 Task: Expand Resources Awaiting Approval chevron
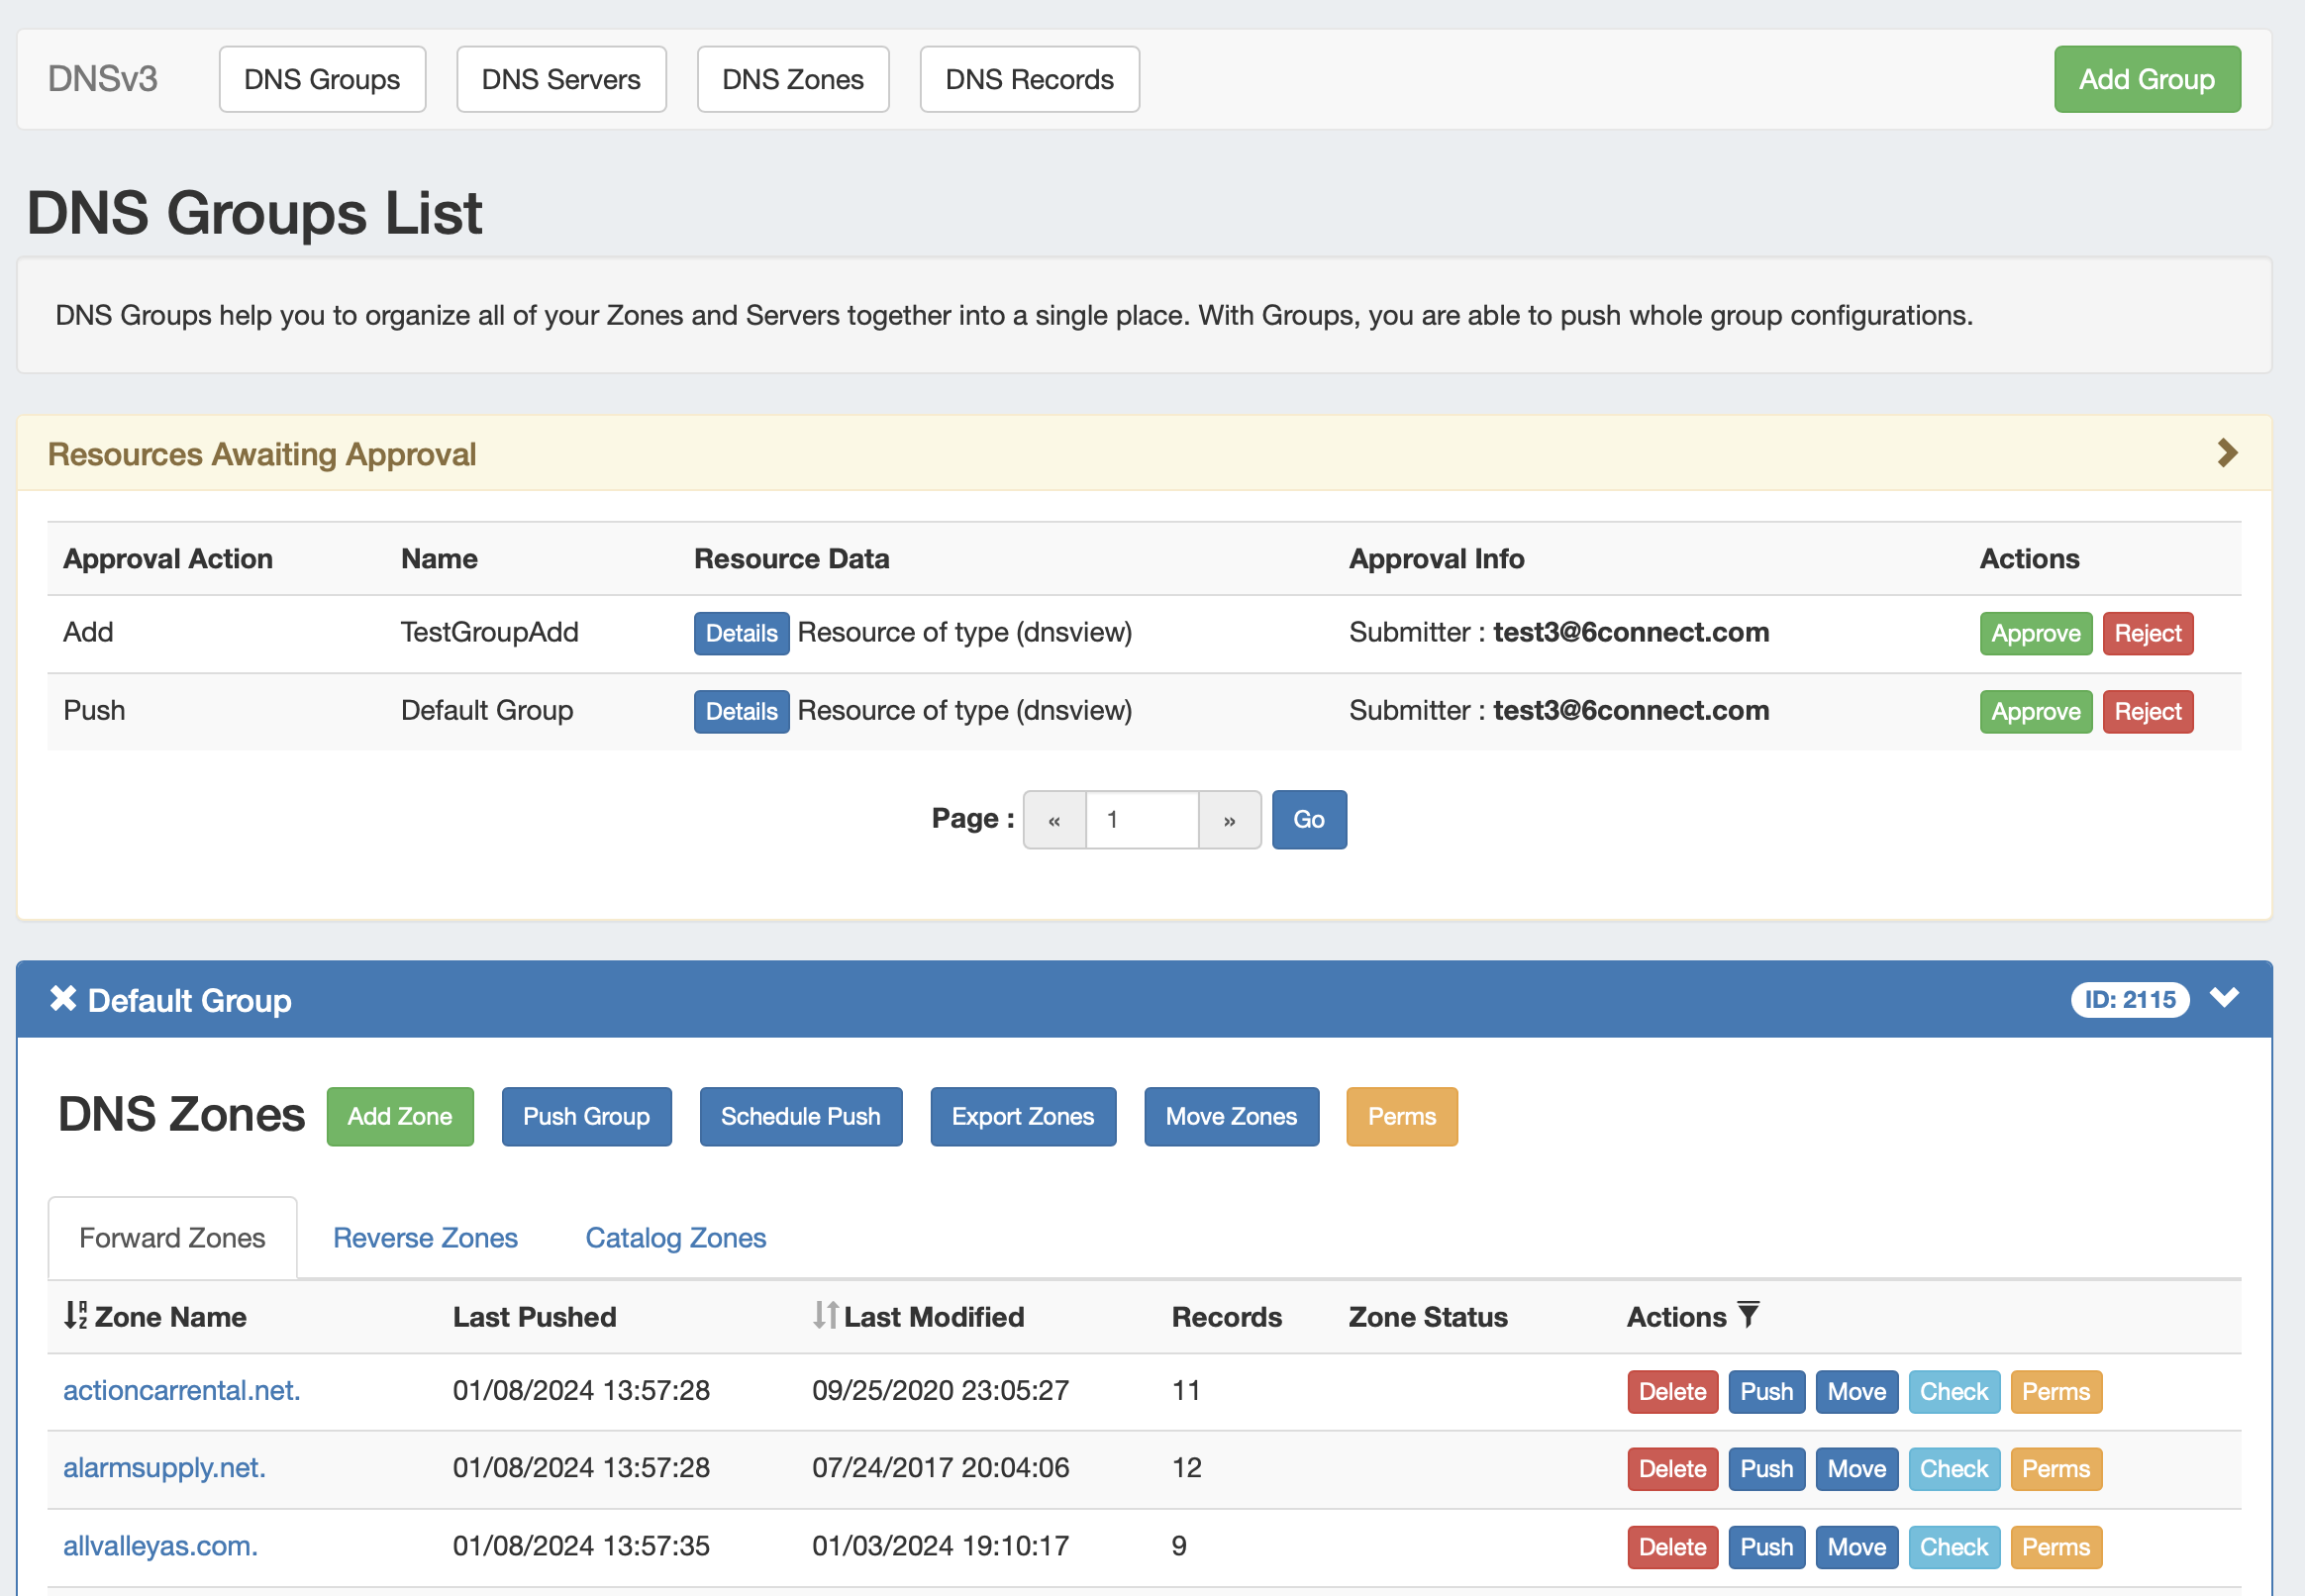coord(2226,453)
